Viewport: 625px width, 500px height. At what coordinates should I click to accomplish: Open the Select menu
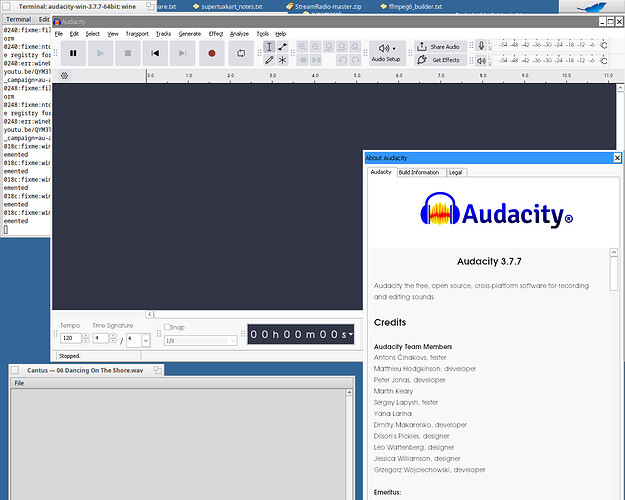pos(92,34)
